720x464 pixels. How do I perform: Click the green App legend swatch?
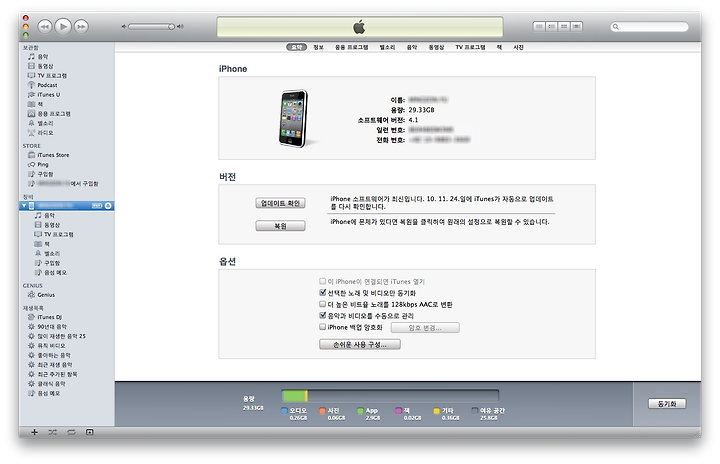click(360, 411)
